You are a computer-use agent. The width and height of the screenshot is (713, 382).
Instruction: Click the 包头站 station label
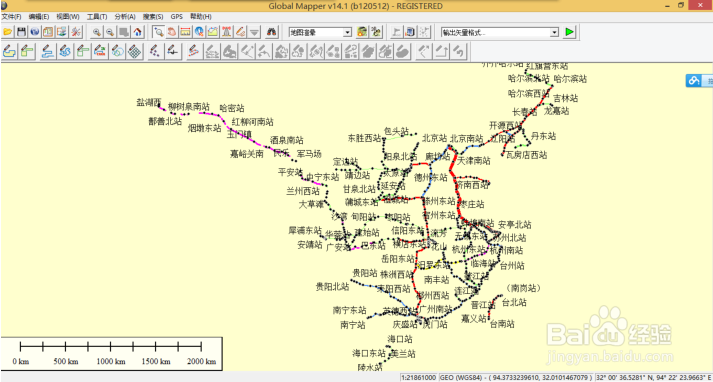coord(397,131)
